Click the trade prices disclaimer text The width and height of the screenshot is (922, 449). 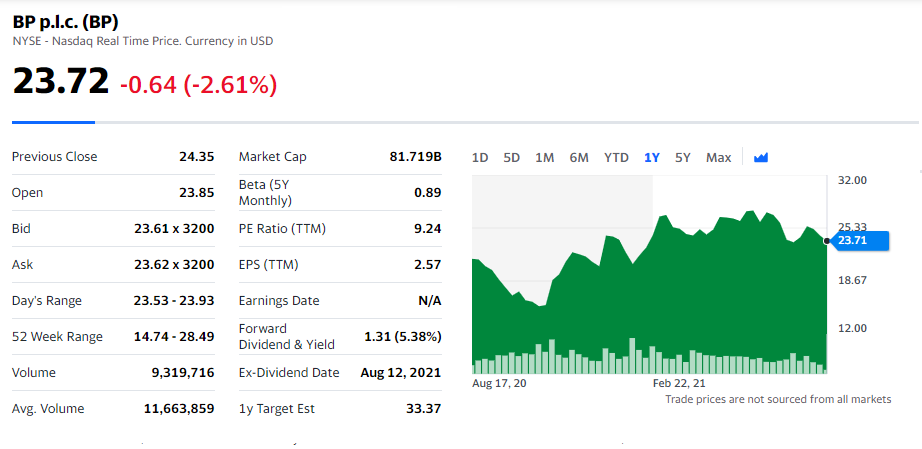tap(778, 400)
